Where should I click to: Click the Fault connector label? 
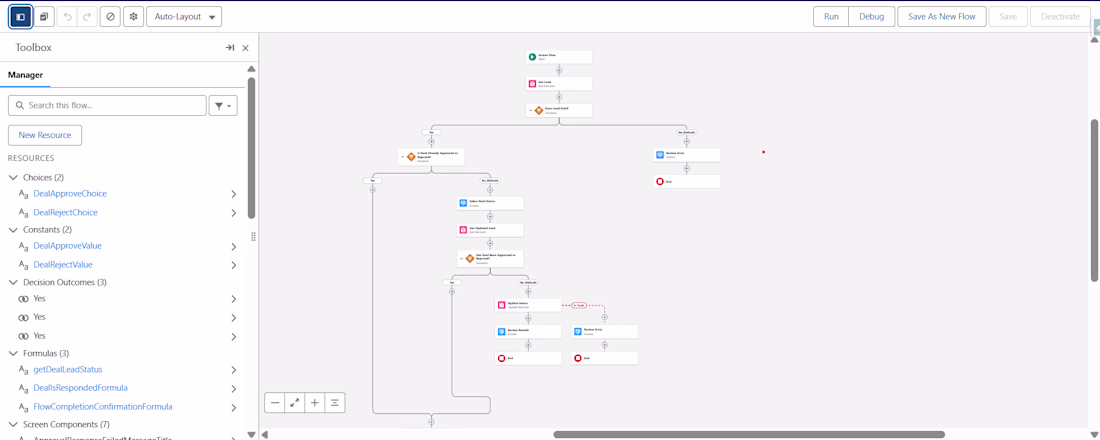coord(579,305)
